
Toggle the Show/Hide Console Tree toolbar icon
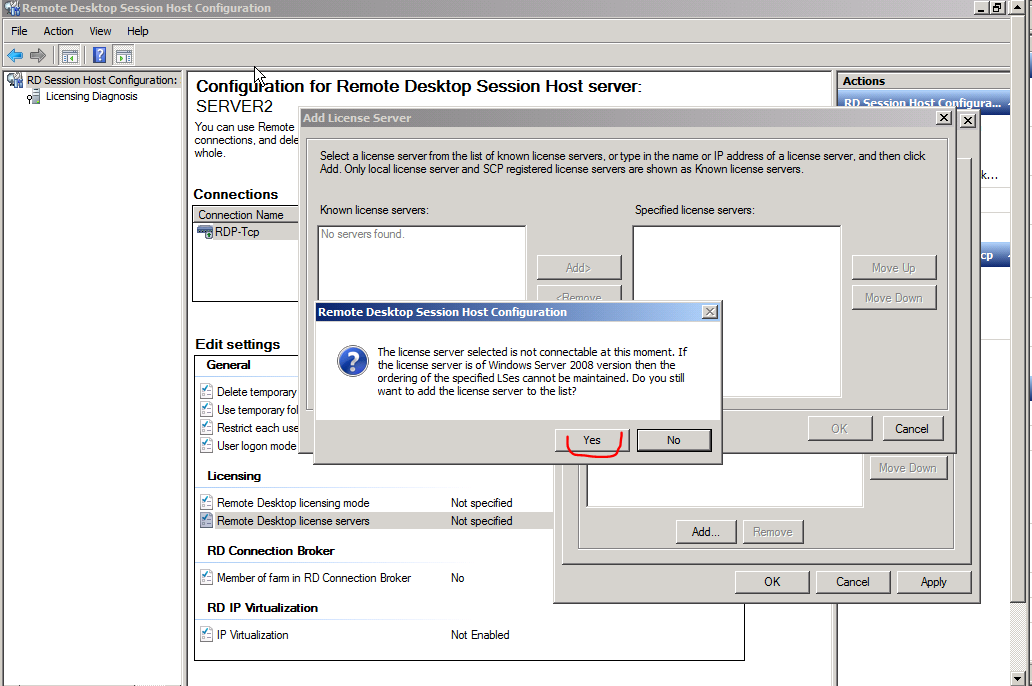coord(69,55)
